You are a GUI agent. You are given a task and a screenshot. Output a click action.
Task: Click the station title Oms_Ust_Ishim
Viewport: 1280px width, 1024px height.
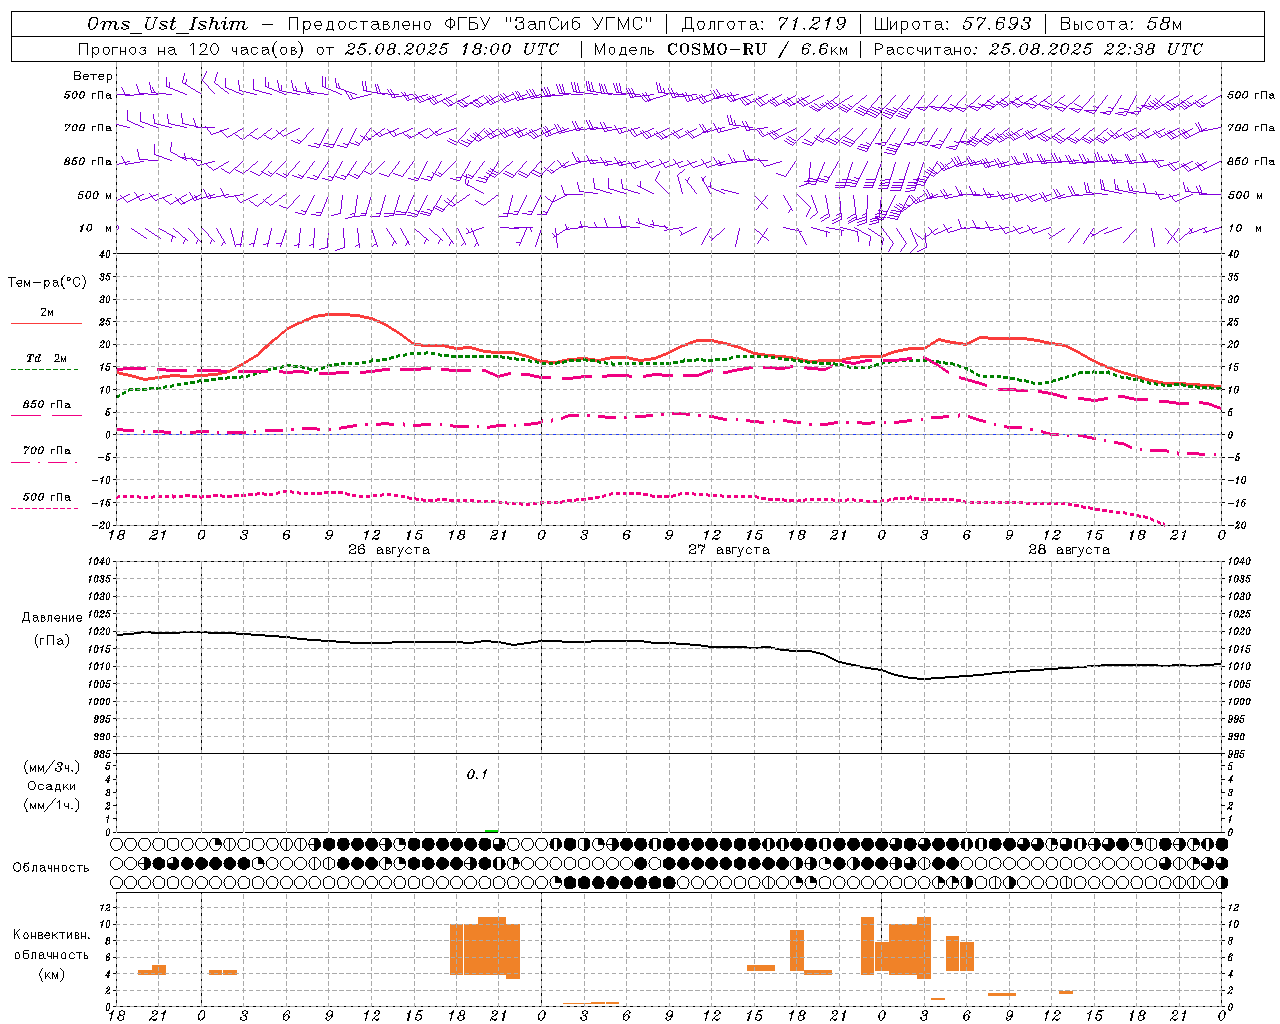167,25
